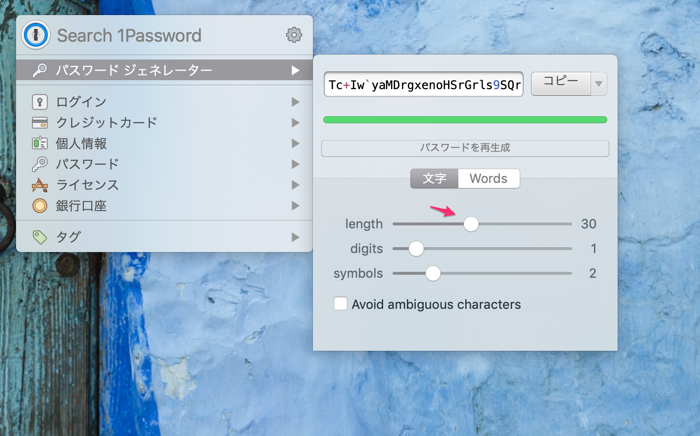Image resolution: width=700 pixels, height=436 pixels.
Task: Click the 1Password logo icon
Action: pos(36,35)
